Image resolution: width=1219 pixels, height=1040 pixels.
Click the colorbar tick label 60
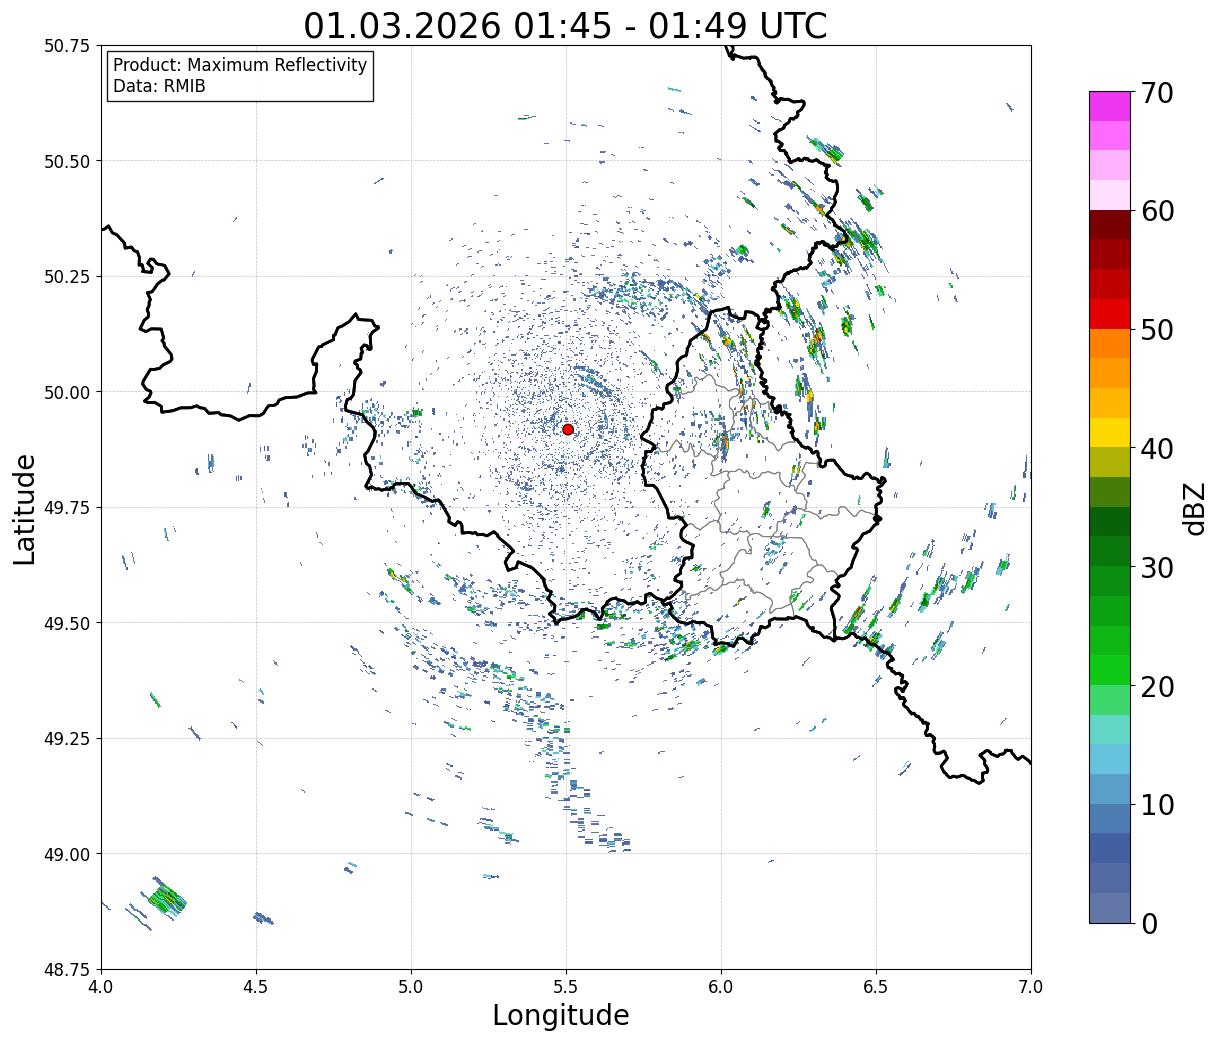pos(1156,211)
